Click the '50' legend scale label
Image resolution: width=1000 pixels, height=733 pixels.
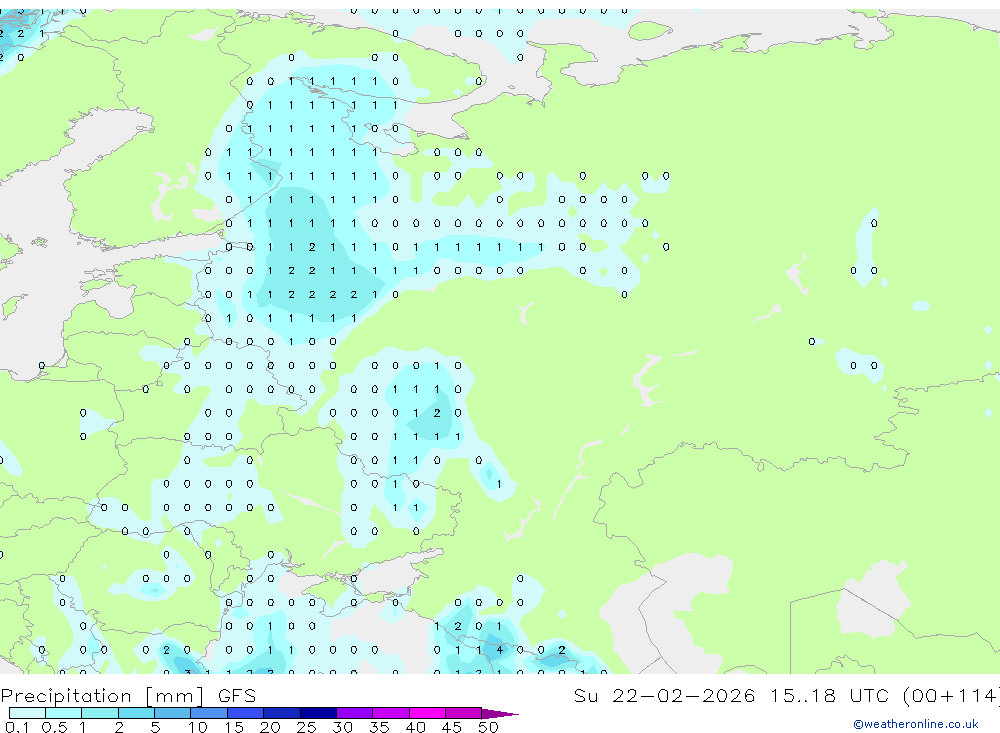(488, 727)
